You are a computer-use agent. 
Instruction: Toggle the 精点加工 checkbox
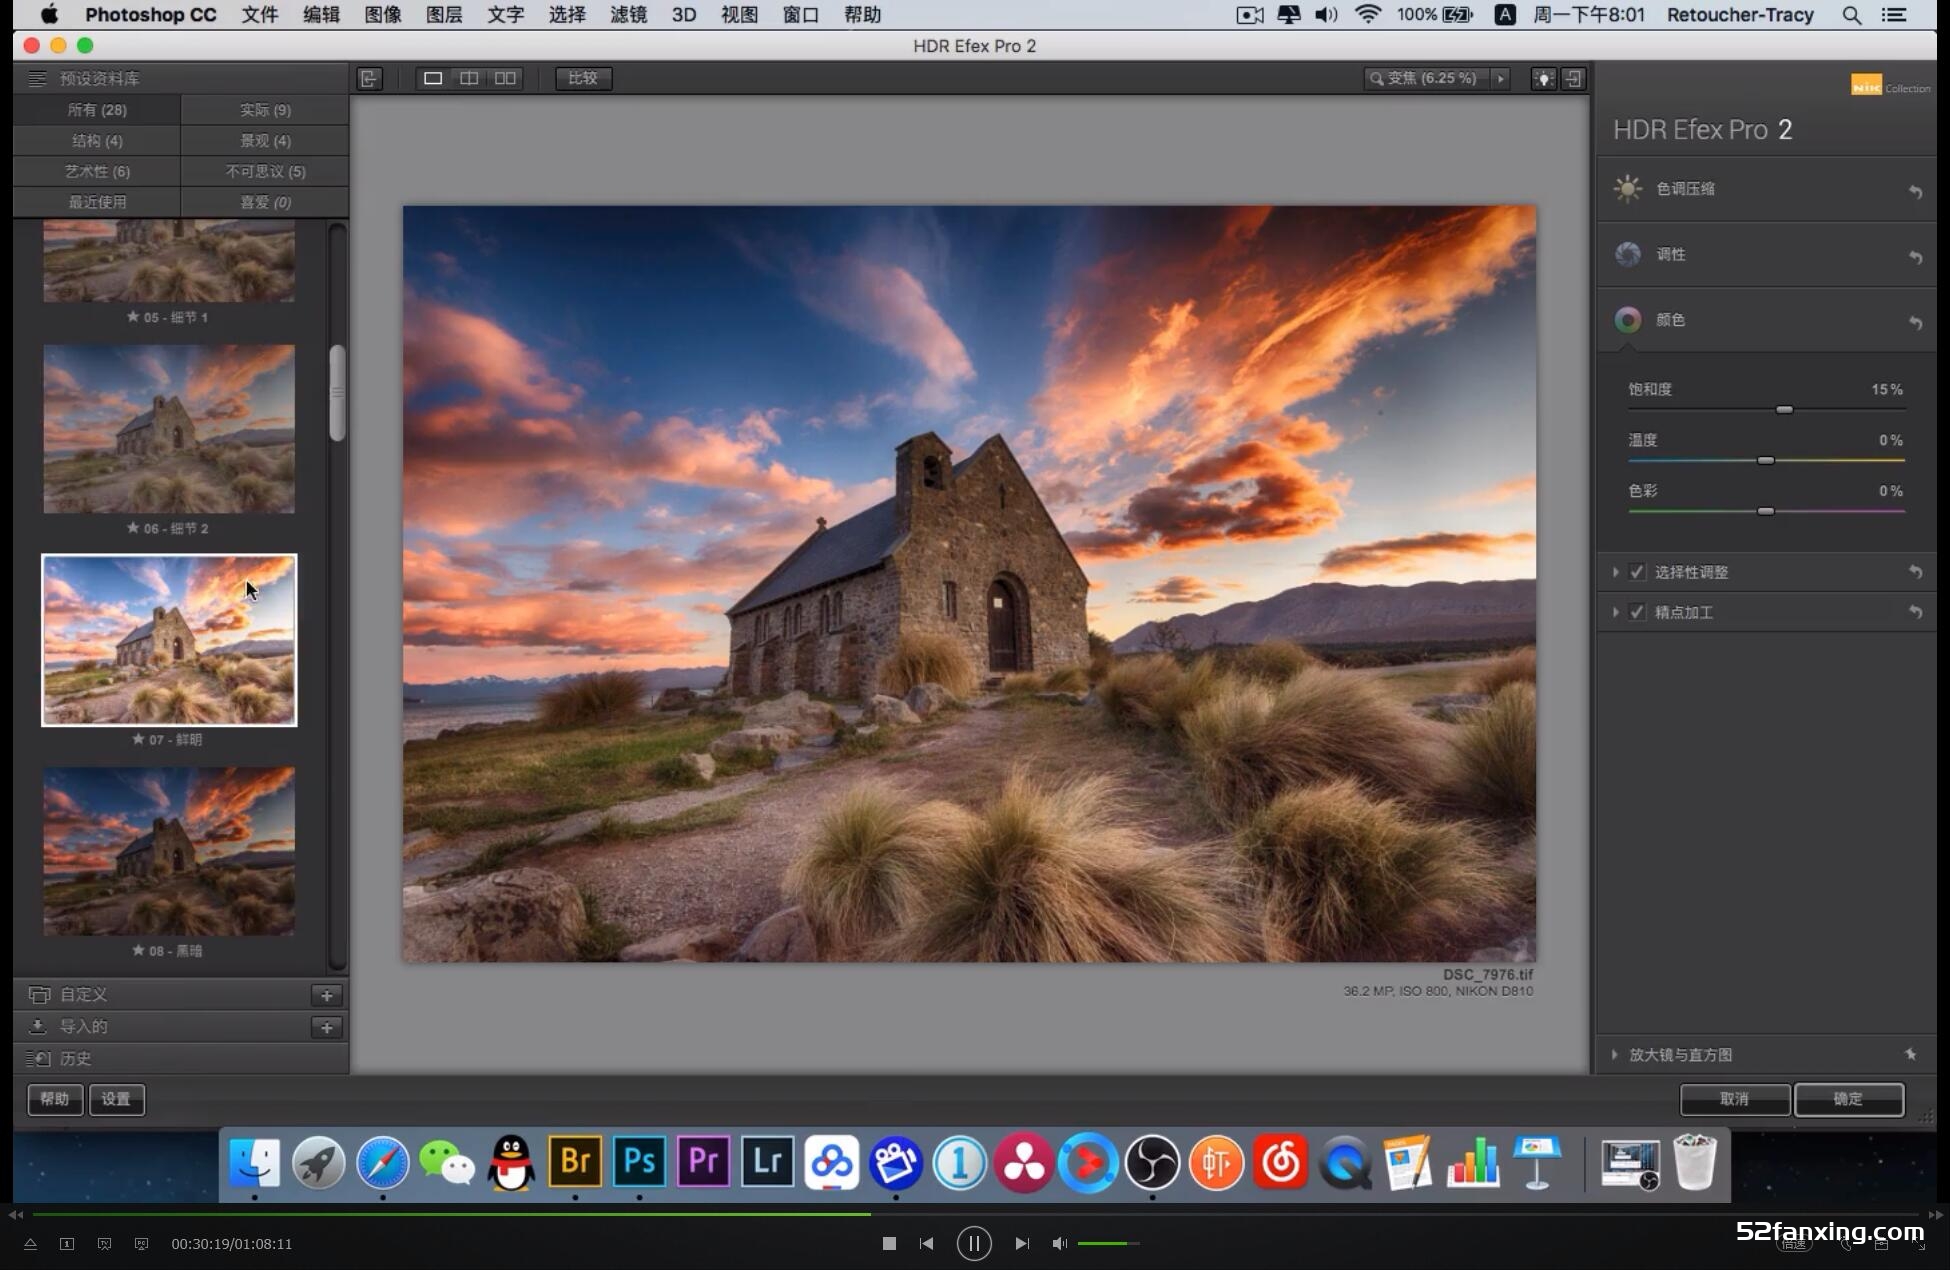point(1637,612)
